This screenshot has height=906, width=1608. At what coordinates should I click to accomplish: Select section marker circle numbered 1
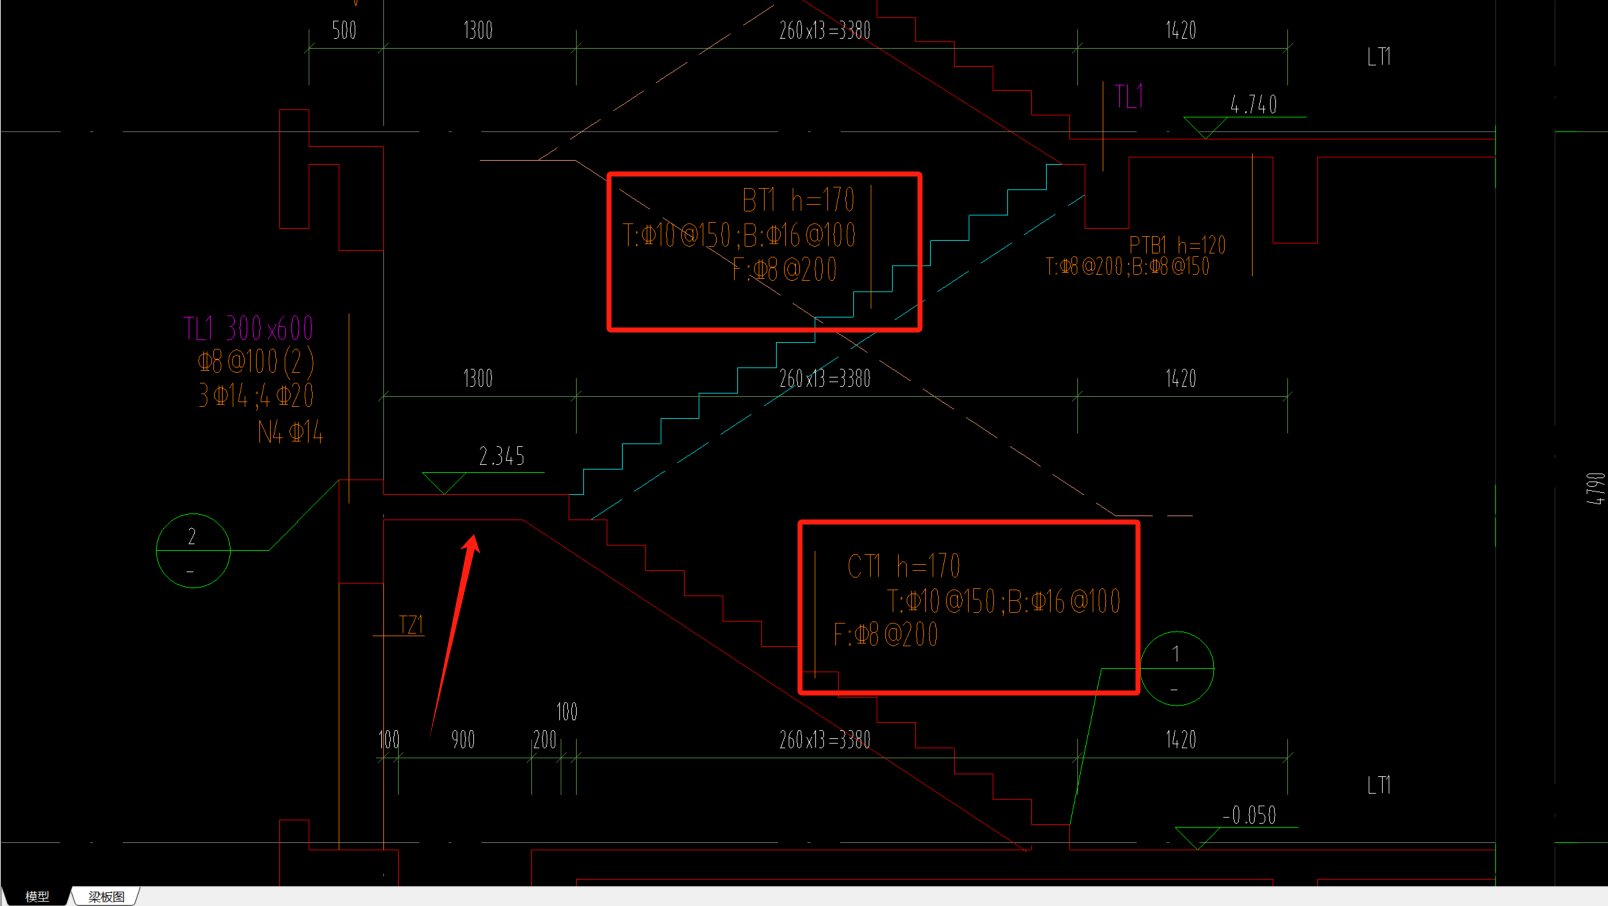coord(1177,668)
